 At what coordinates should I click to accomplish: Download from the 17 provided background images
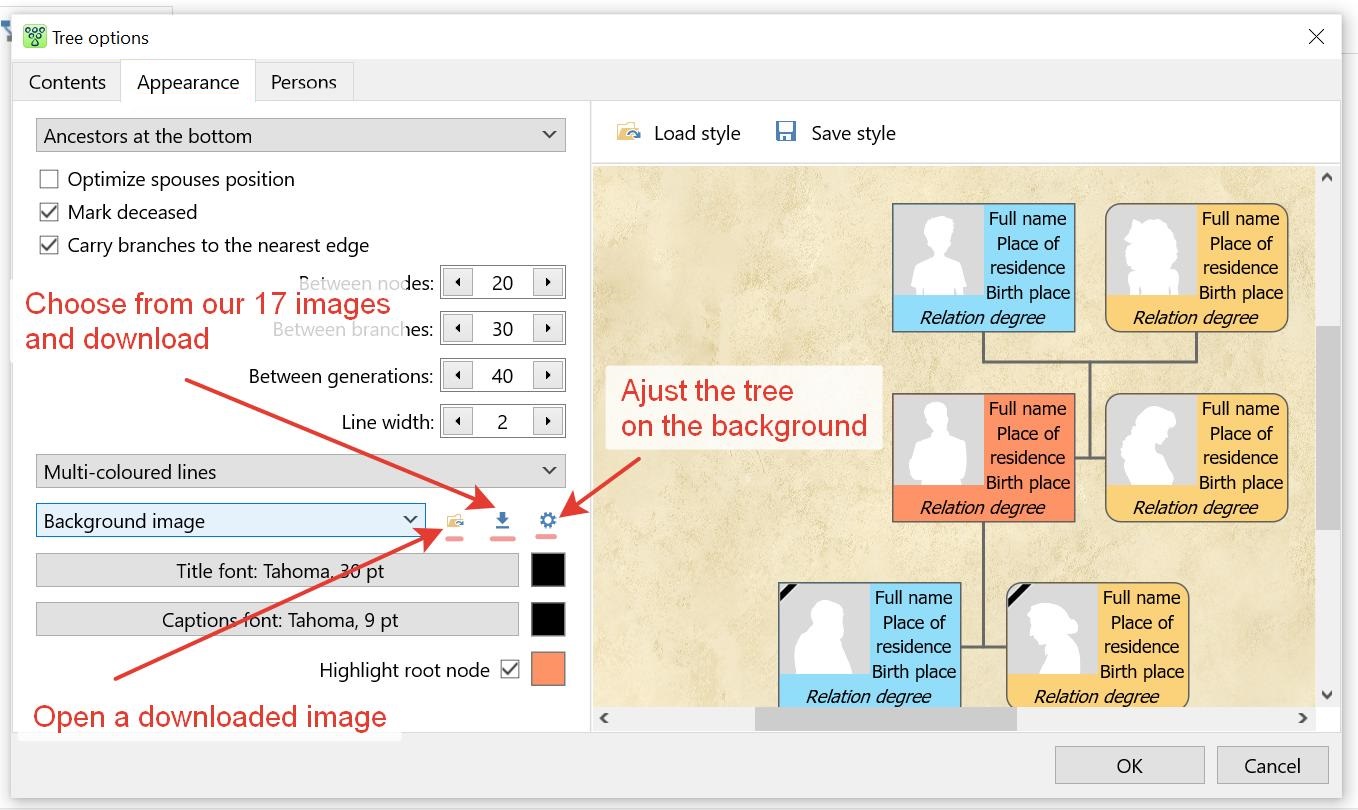click(501, 520)
